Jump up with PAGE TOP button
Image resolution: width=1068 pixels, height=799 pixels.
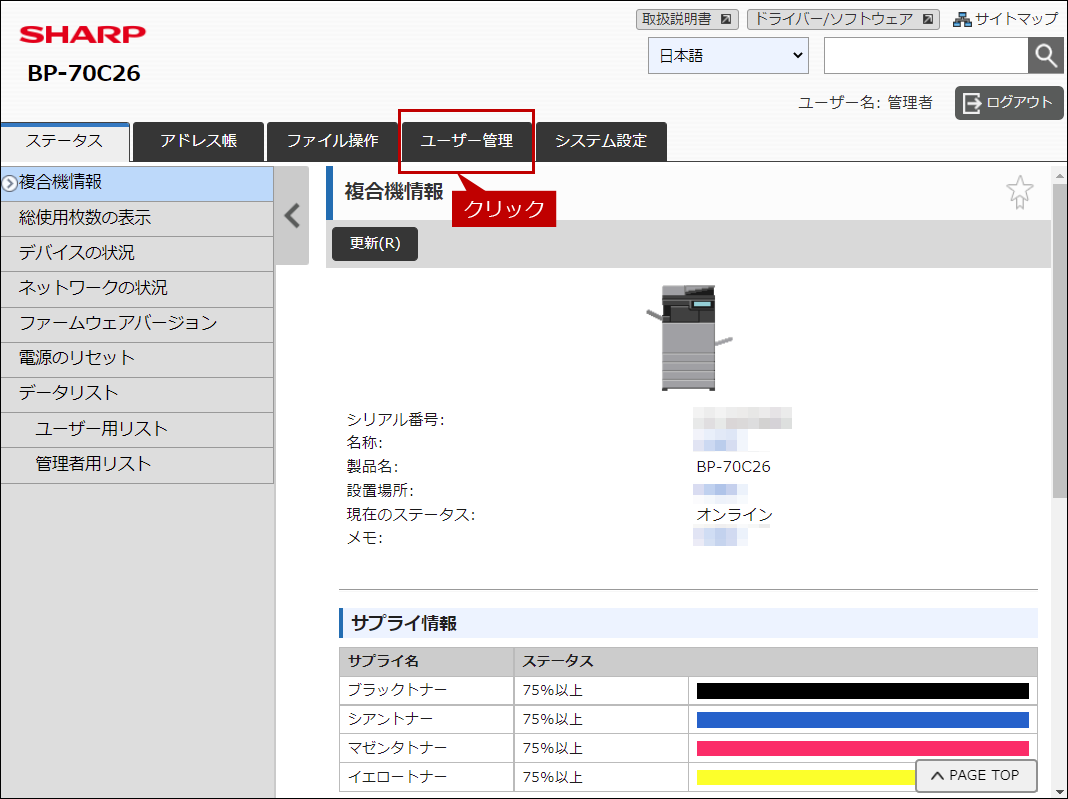975,775
